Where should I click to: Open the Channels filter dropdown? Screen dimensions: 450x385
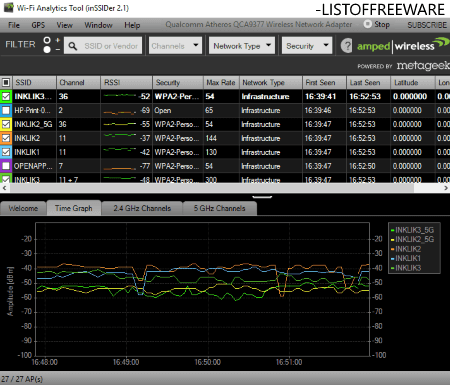[175, 45]
